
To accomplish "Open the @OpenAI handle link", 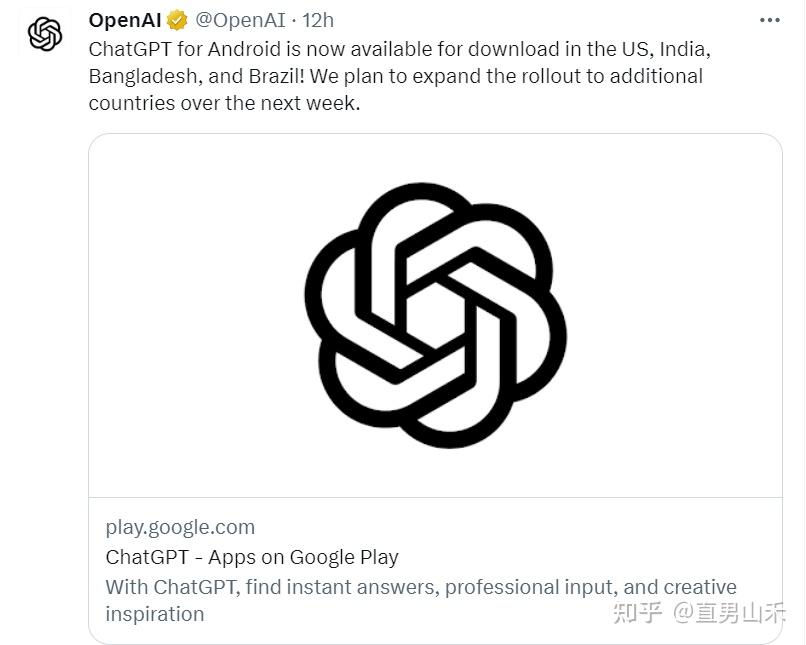I will (x=240, y=21).
